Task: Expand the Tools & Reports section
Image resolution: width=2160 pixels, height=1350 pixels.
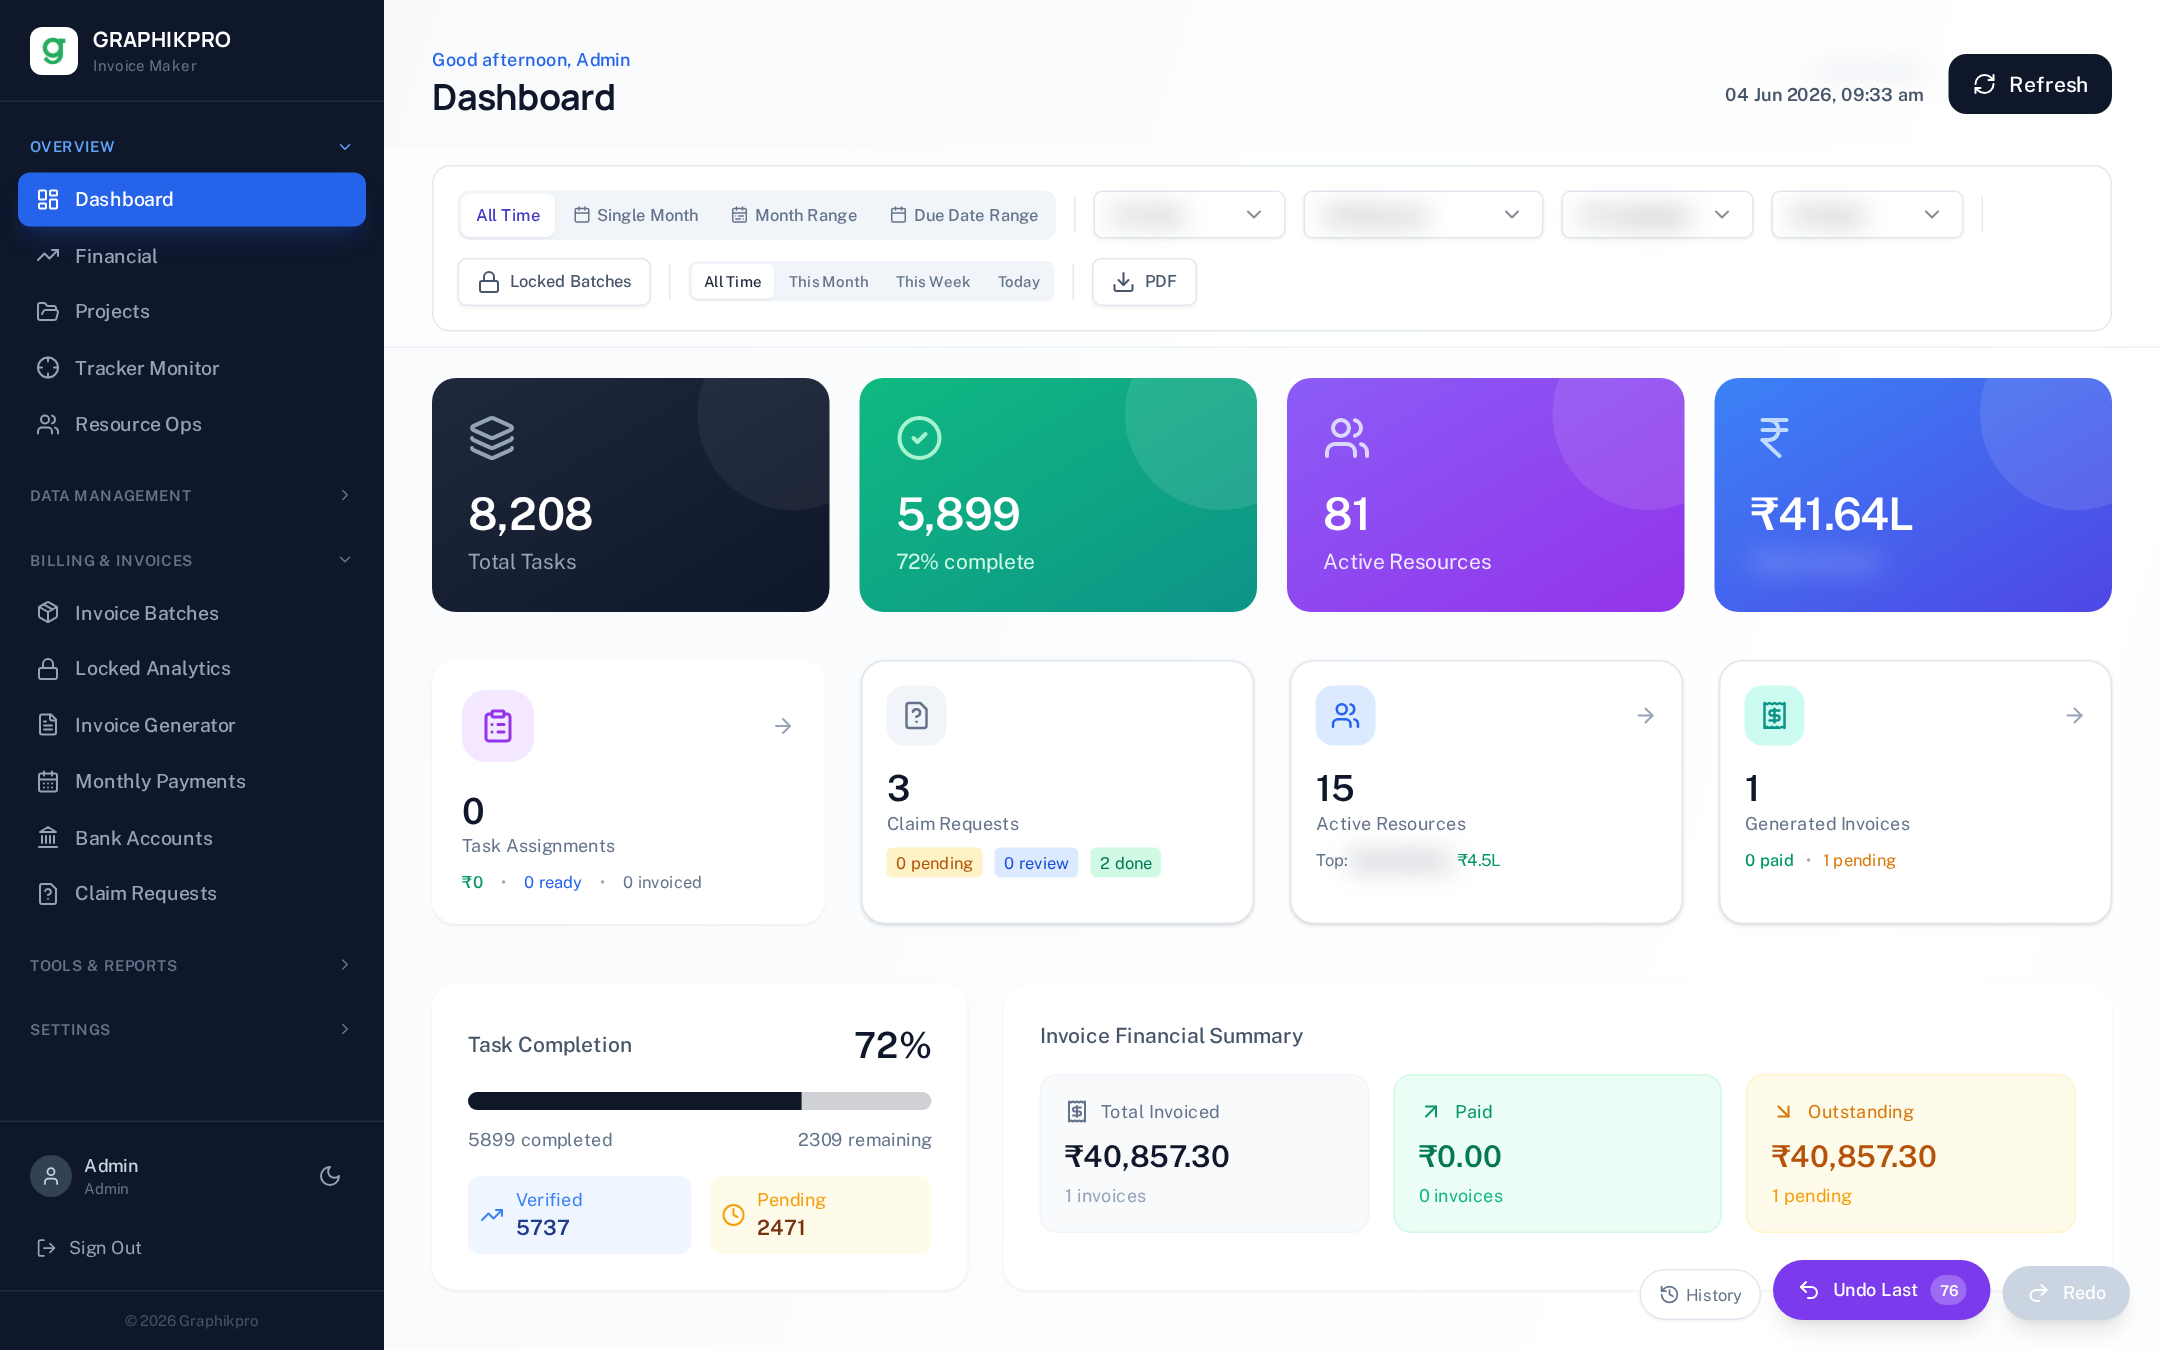Action: click(191, 966)
